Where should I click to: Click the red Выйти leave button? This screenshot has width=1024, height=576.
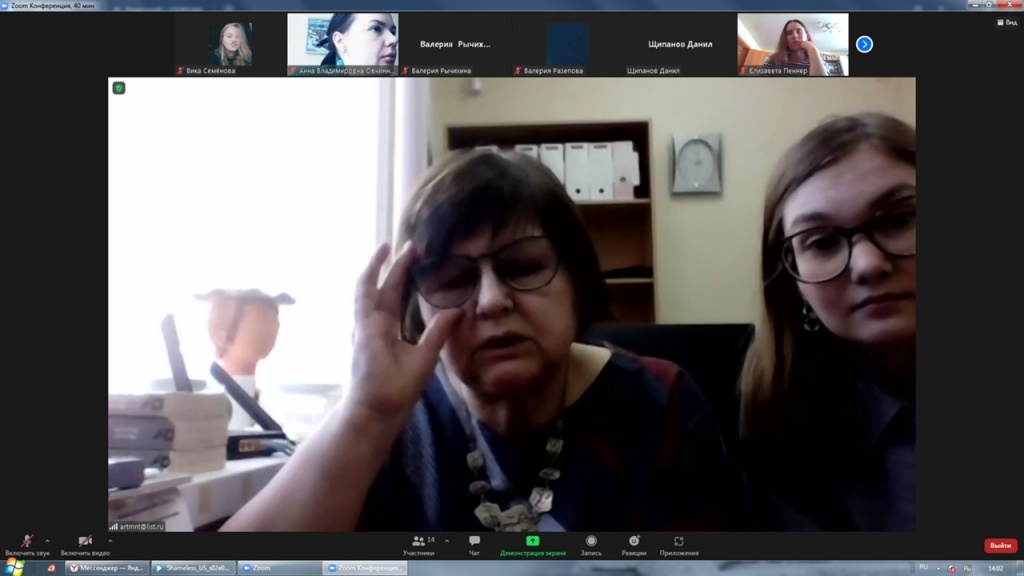click(1000, 545)
